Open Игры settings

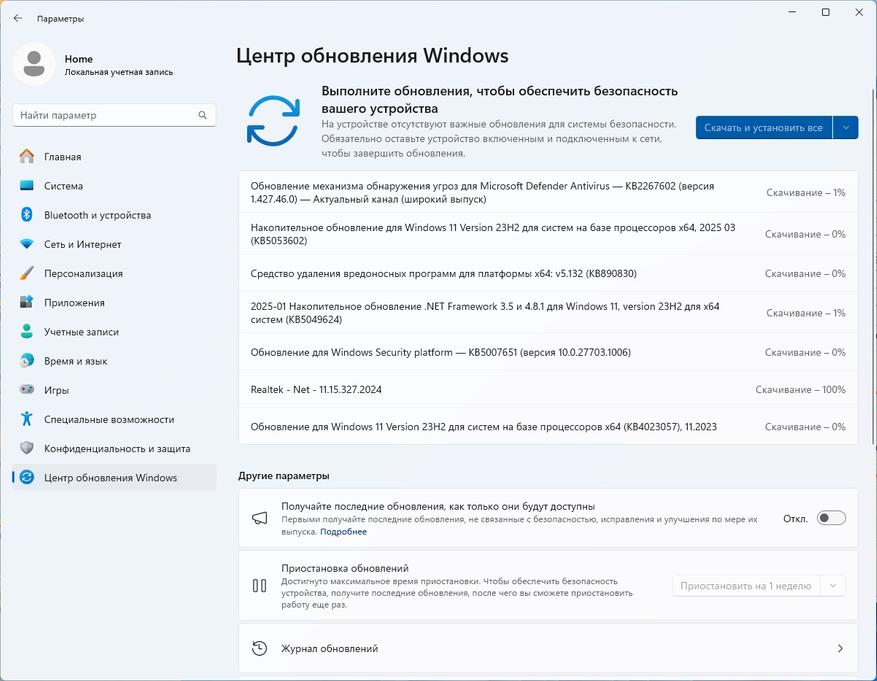pyautogui.click(x=114, y=390)
